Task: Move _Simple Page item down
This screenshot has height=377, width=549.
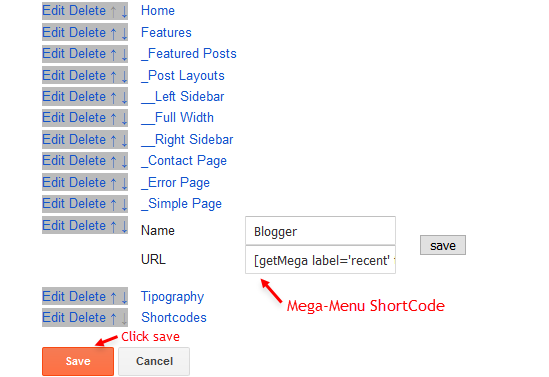Action: (124, 205)
